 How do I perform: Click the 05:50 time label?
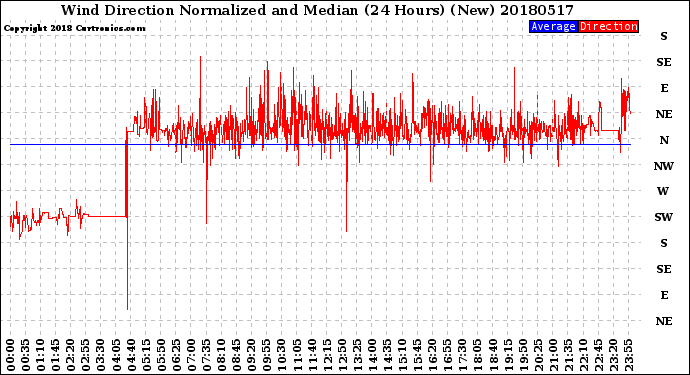[161, 355]
